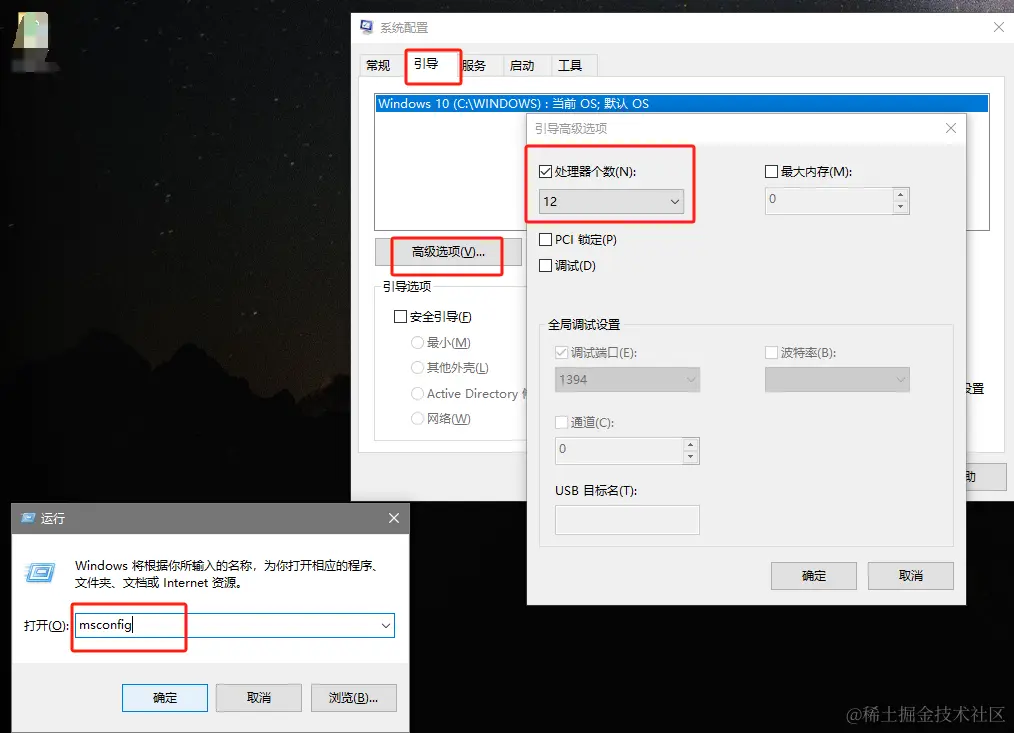Screen dimensions: 1014x733
Task: Switch to the 常规 tab
Action: pyautogui.click(x=378, y=65)
